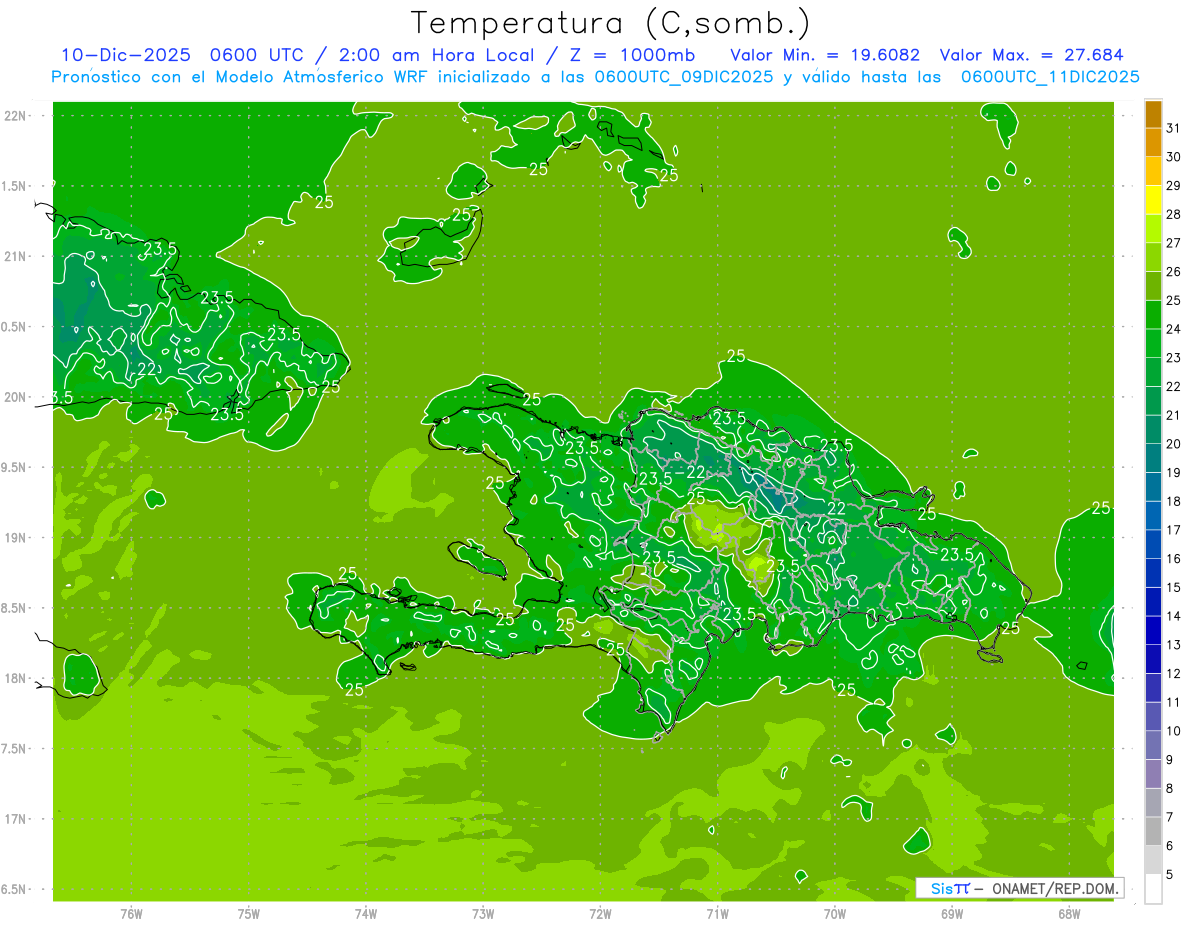Pick the dark blue swatch between 13 and 14
This screenshot has width=1200, height=927.
[1153, 630]
